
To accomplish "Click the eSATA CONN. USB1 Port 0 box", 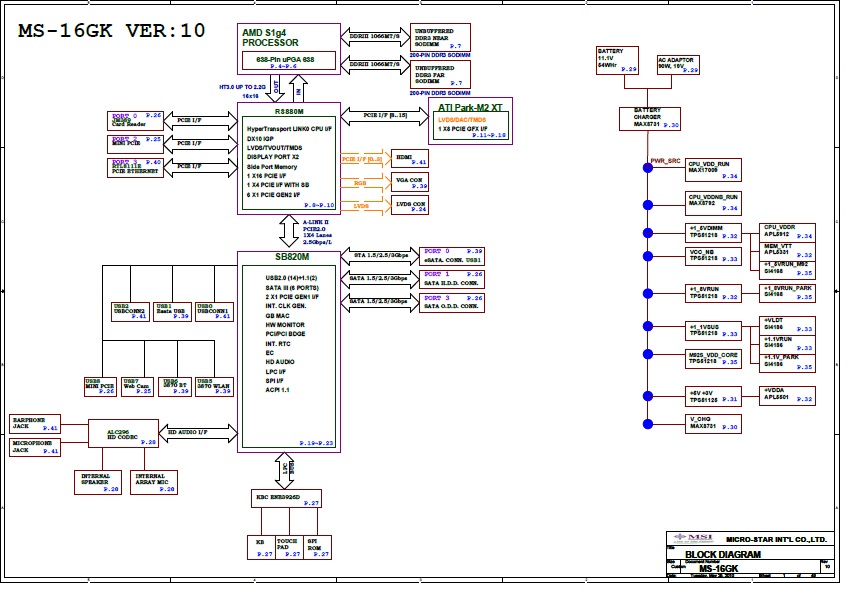I will coord(453,254).
